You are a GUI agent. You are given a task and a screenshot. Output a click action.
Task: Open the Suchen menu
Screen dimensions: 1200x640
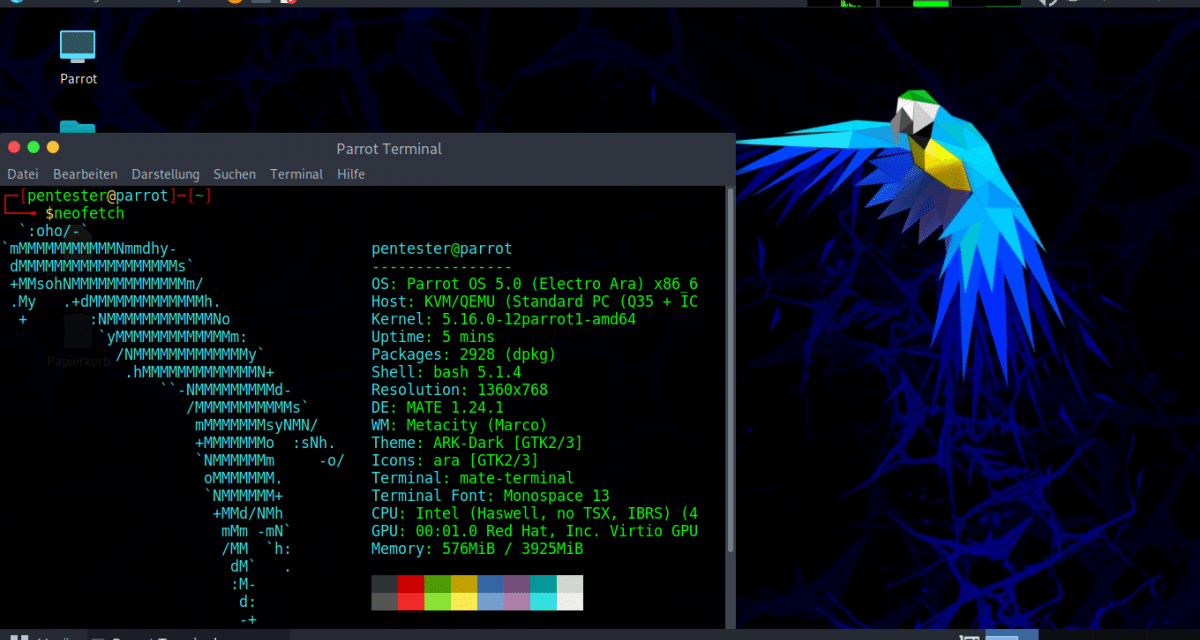tap(235, 174)
